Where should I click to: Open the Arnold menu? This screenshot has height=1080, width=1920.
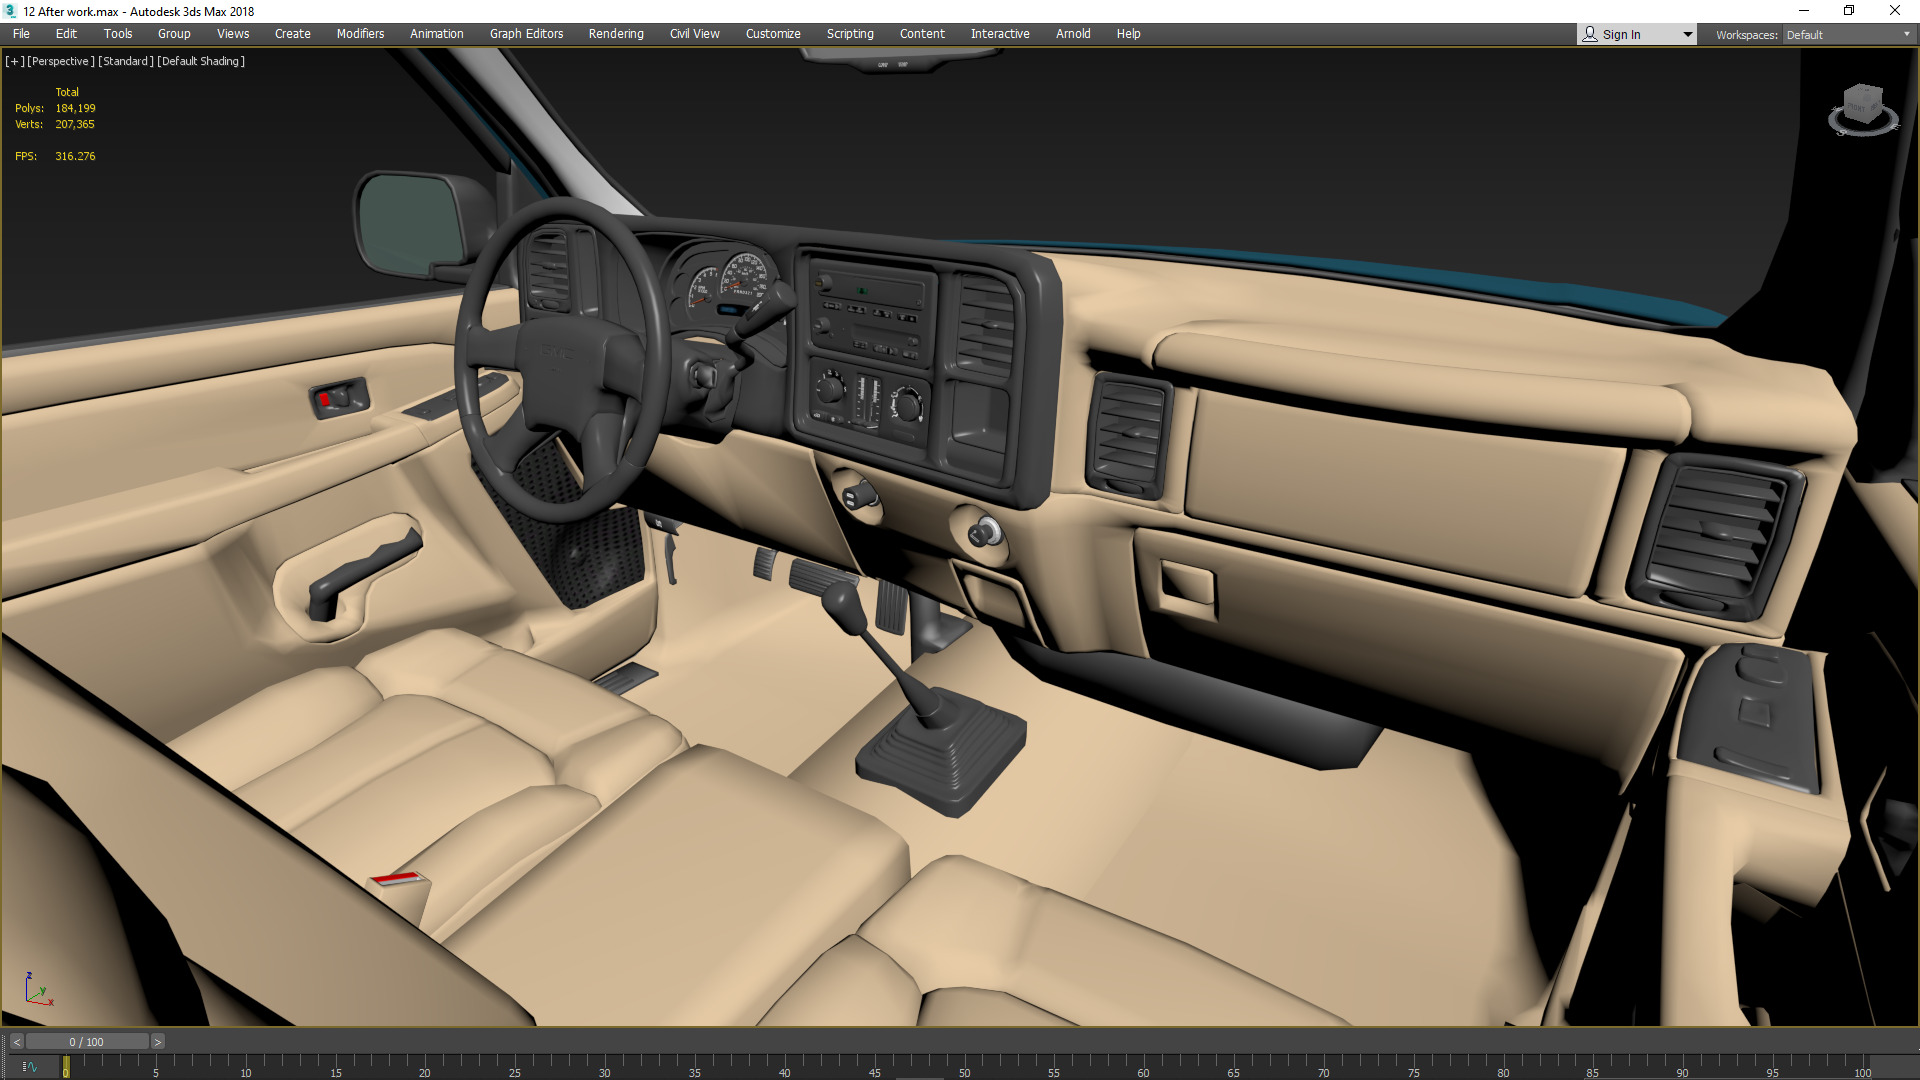1073,34
